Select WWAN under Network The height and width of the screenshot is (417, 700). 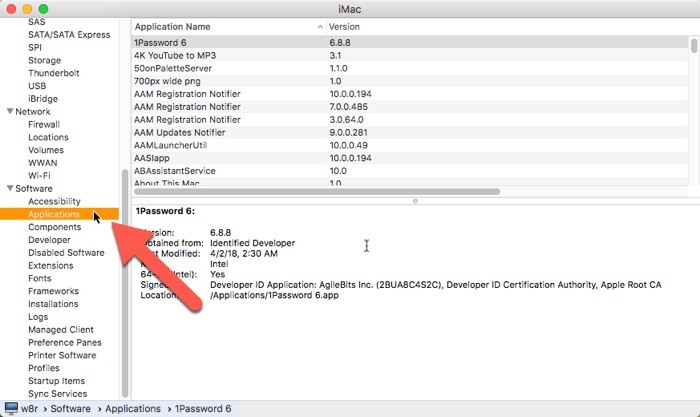(43, 163)
